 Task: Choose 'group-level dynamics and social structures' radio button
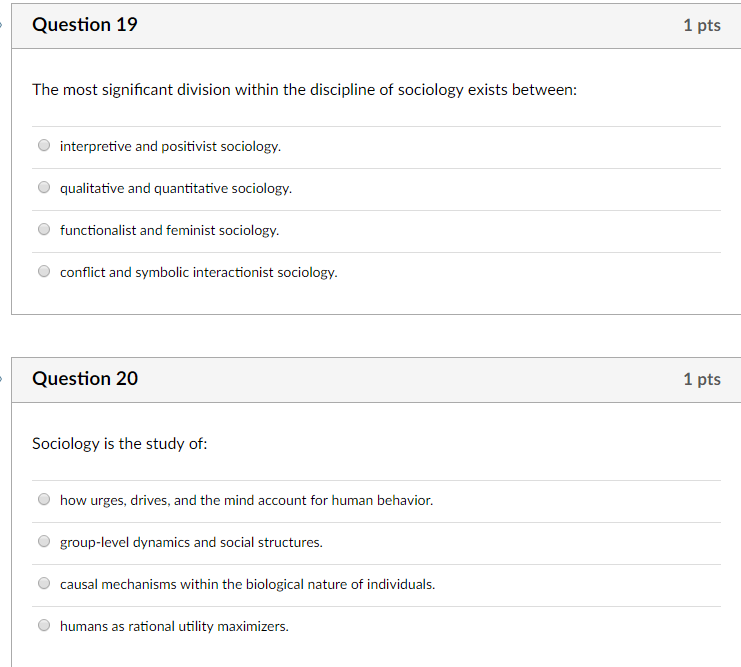click(x=44, y=541)
